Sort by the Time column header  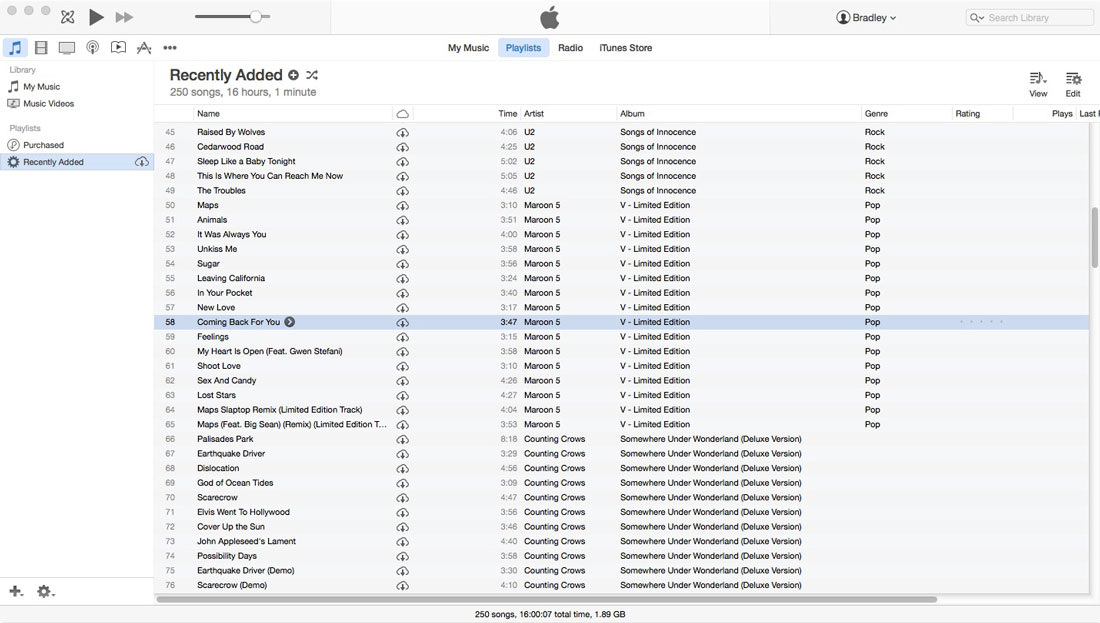[x=508, y=114]
